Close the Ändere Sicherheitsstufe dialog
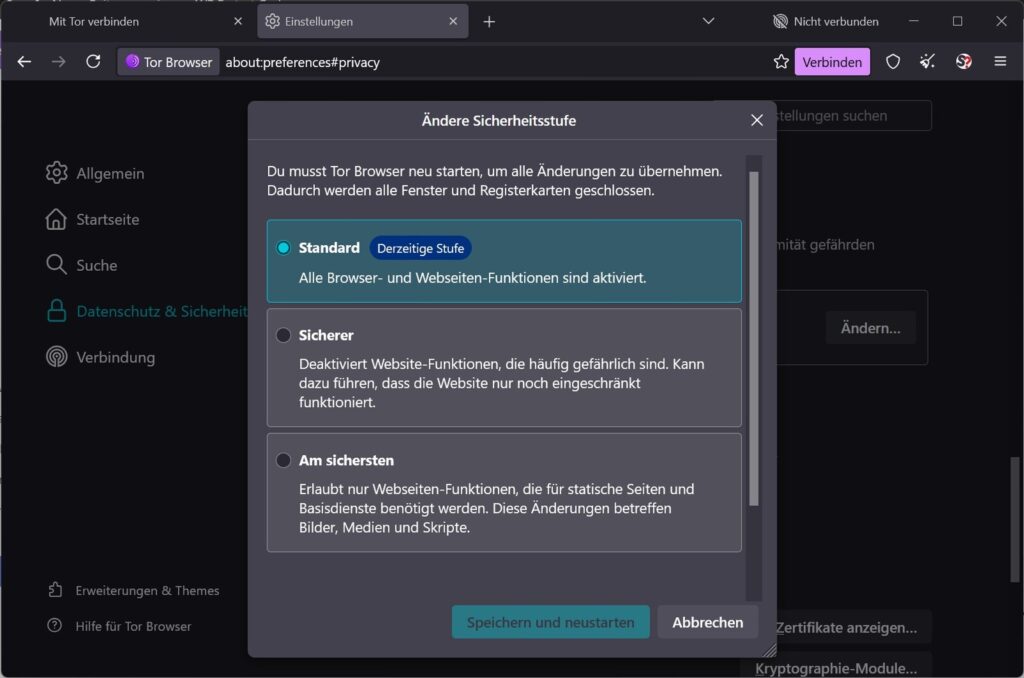This screenshot has height=678, width=1024. tap(757, 120)
